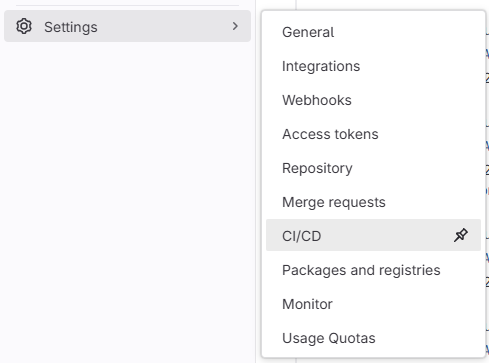
Task: Click empty sidebar area below Settings
Action: pyautogui.click(x=127, y=200)
